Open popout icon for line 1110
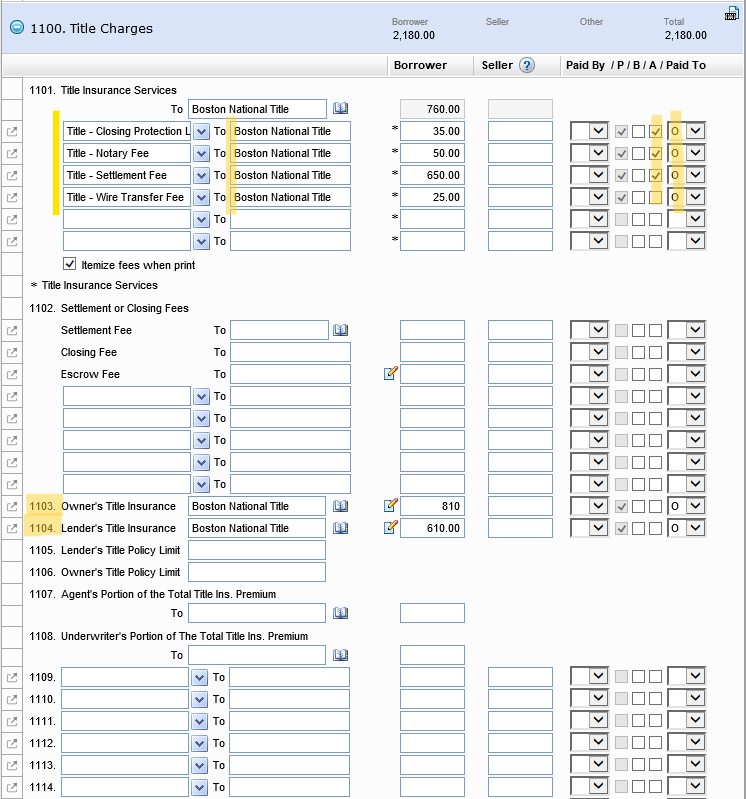This screenshot has height=799, width=746. pos(12,699)
